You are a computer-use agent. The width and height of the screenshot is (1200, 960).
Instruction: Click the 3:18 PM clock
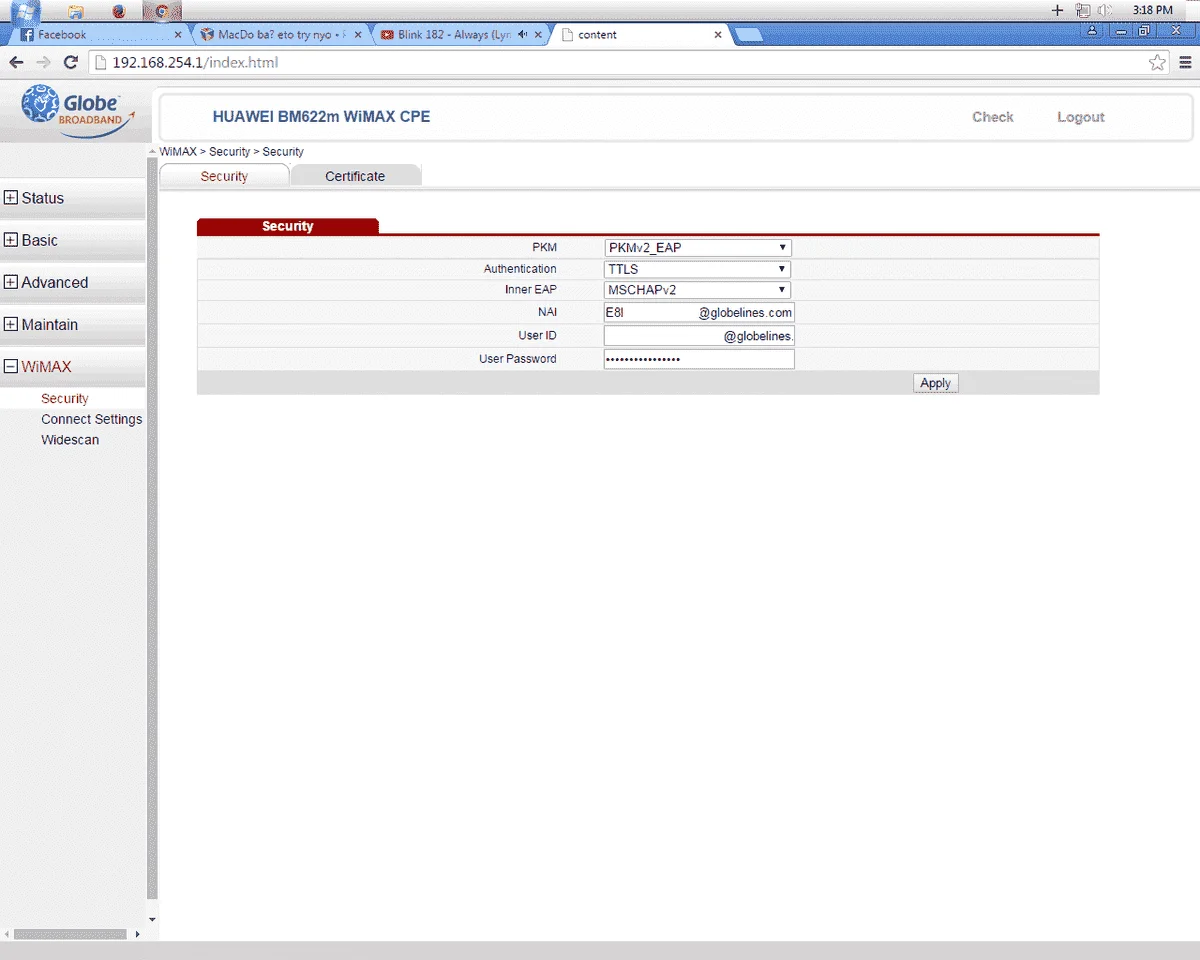coord(1152,10)
